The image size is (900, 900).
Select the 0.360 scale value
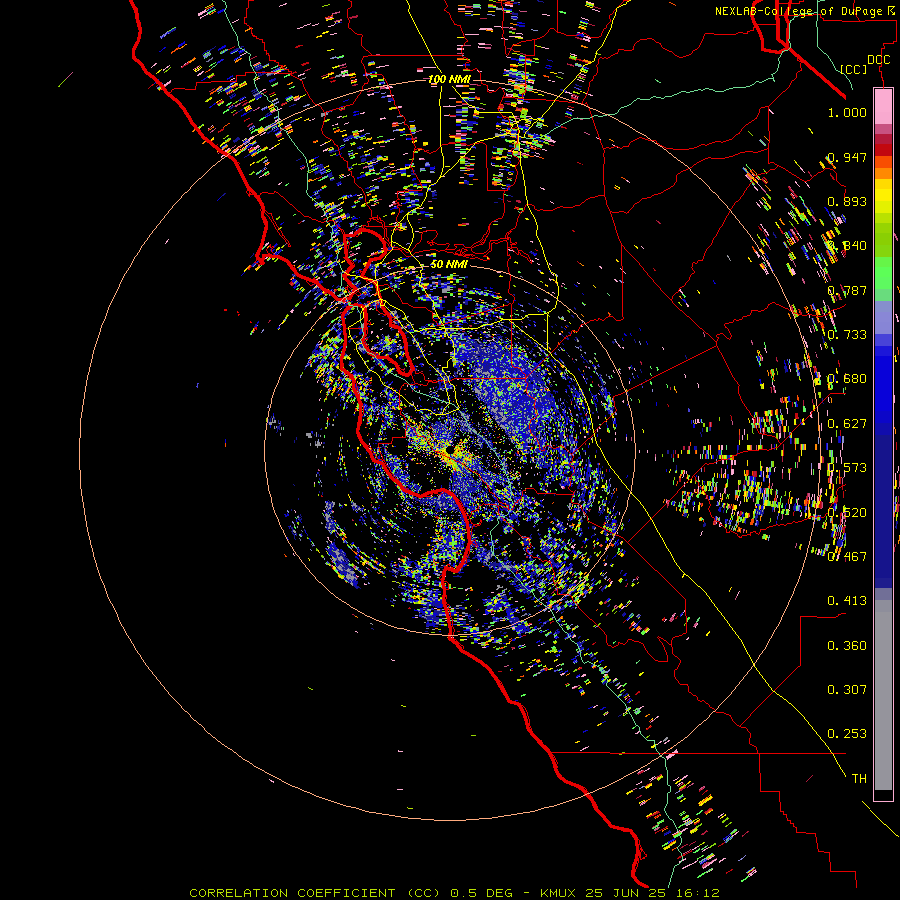pos(847,646)
